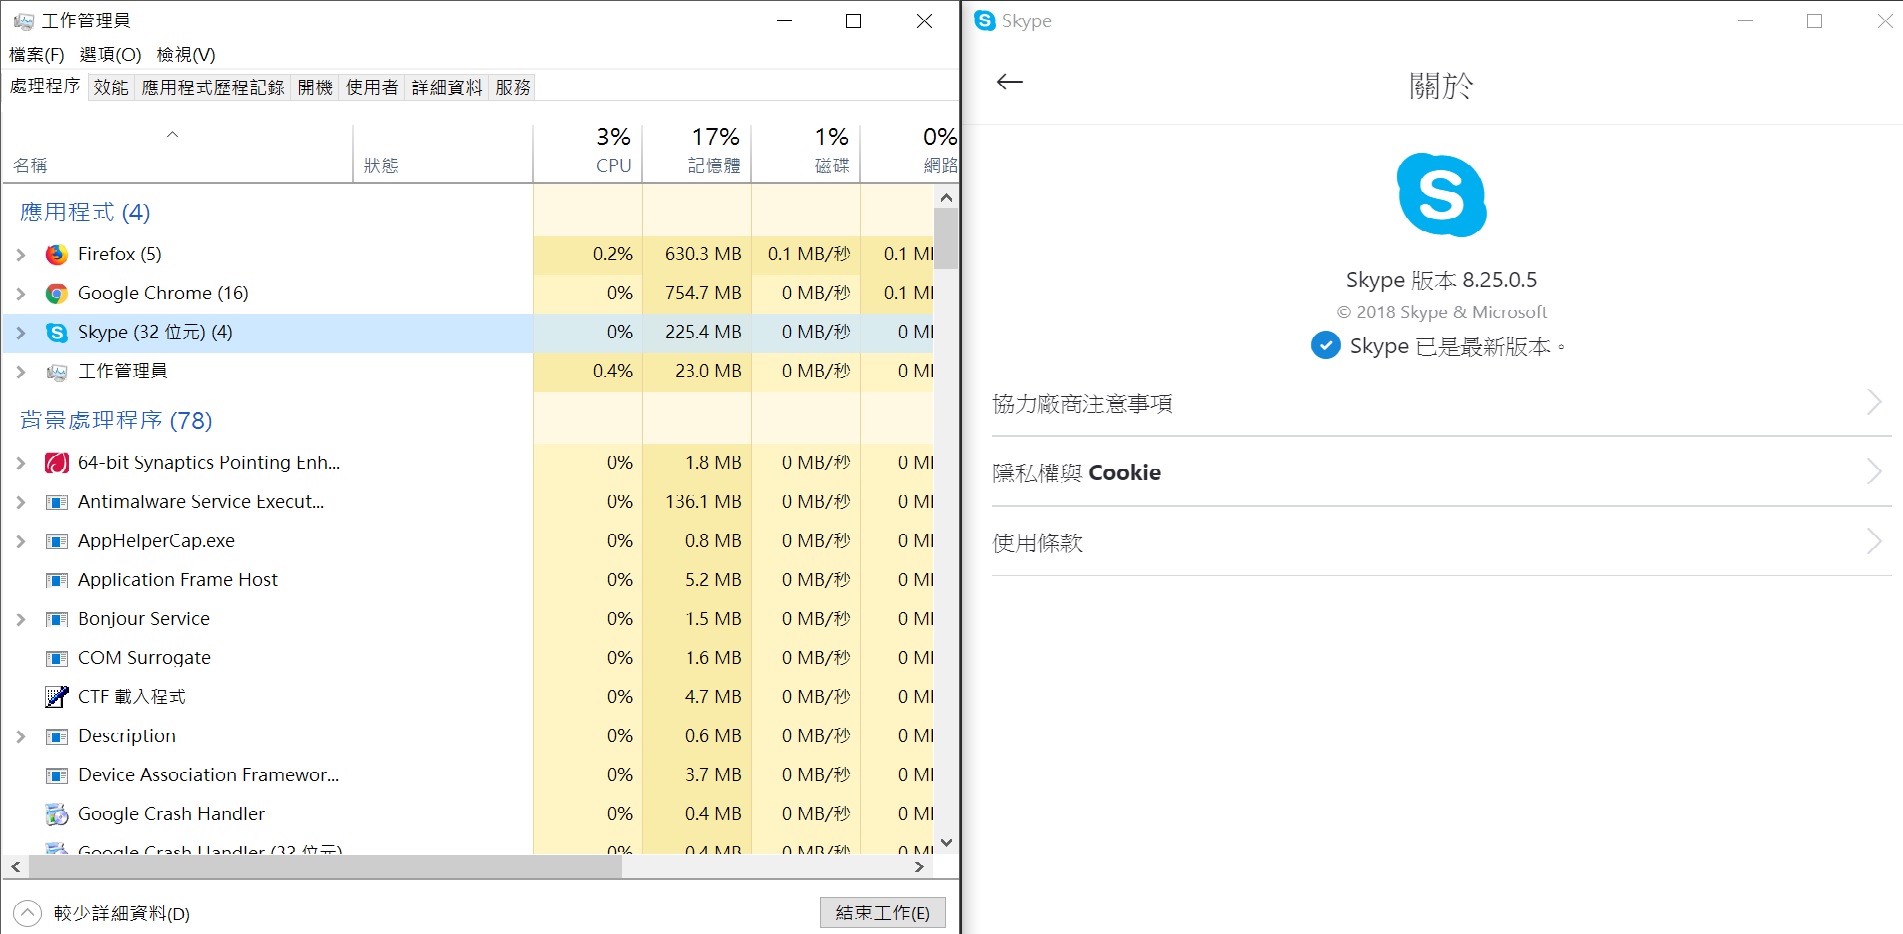Click the Device Association Framework icon
The image size is (1903, 934).
(x=57, y=775)
